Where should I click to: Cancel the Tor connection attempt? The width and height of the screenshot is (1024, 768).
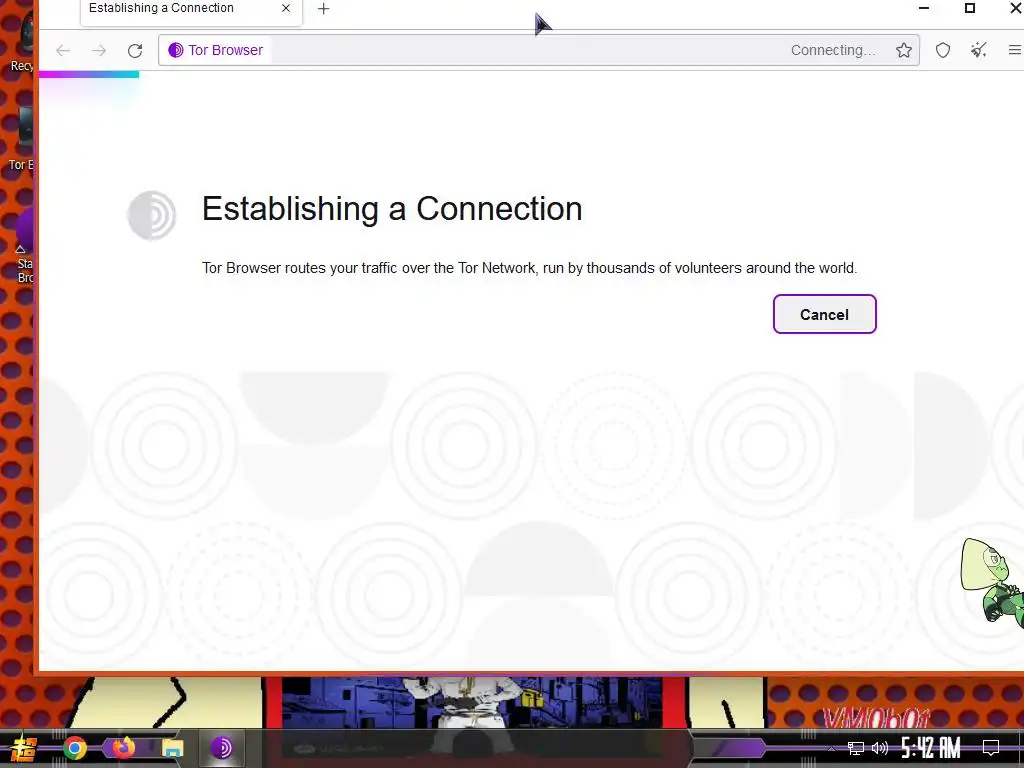[x=824, y=314]
